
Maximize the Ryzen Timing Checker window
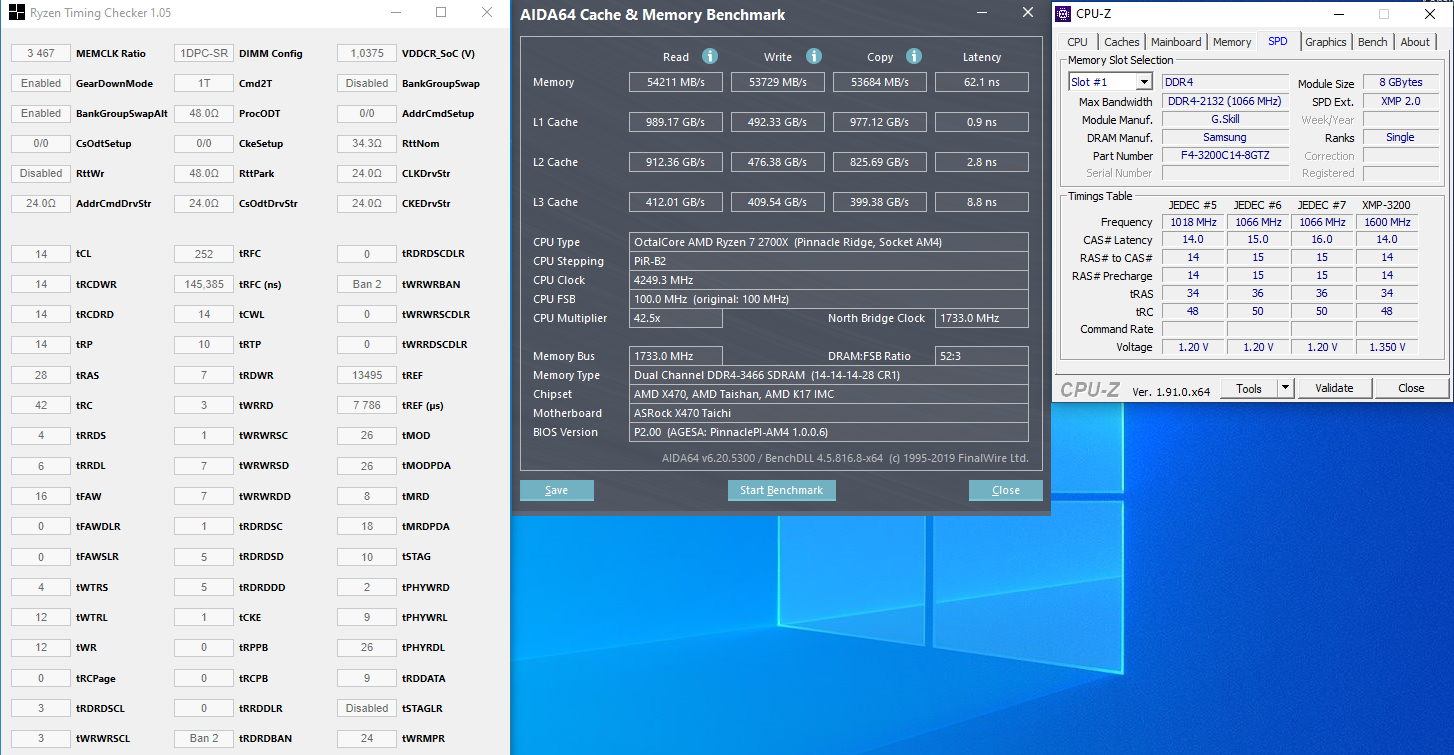pyautogui.click(x=441, y=13)
